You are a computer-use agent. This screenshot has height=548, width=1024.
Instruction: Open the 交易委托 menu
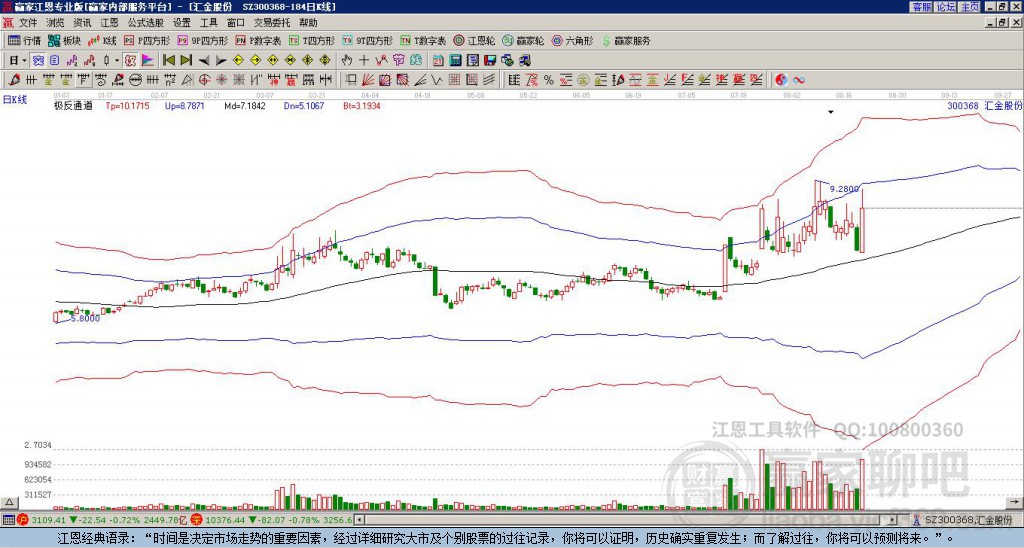[272, 23]
